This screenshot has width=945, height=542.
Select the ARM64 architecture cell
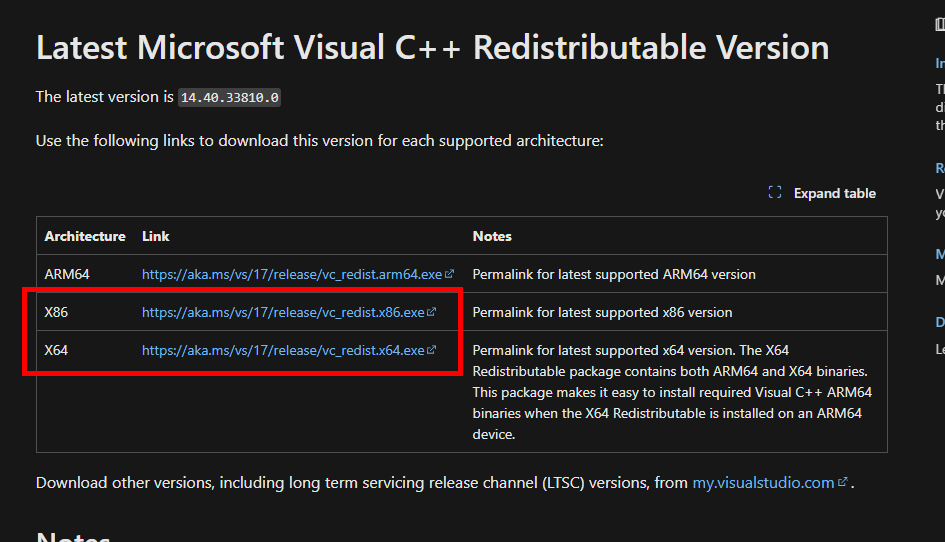click(x=67, y=274)
